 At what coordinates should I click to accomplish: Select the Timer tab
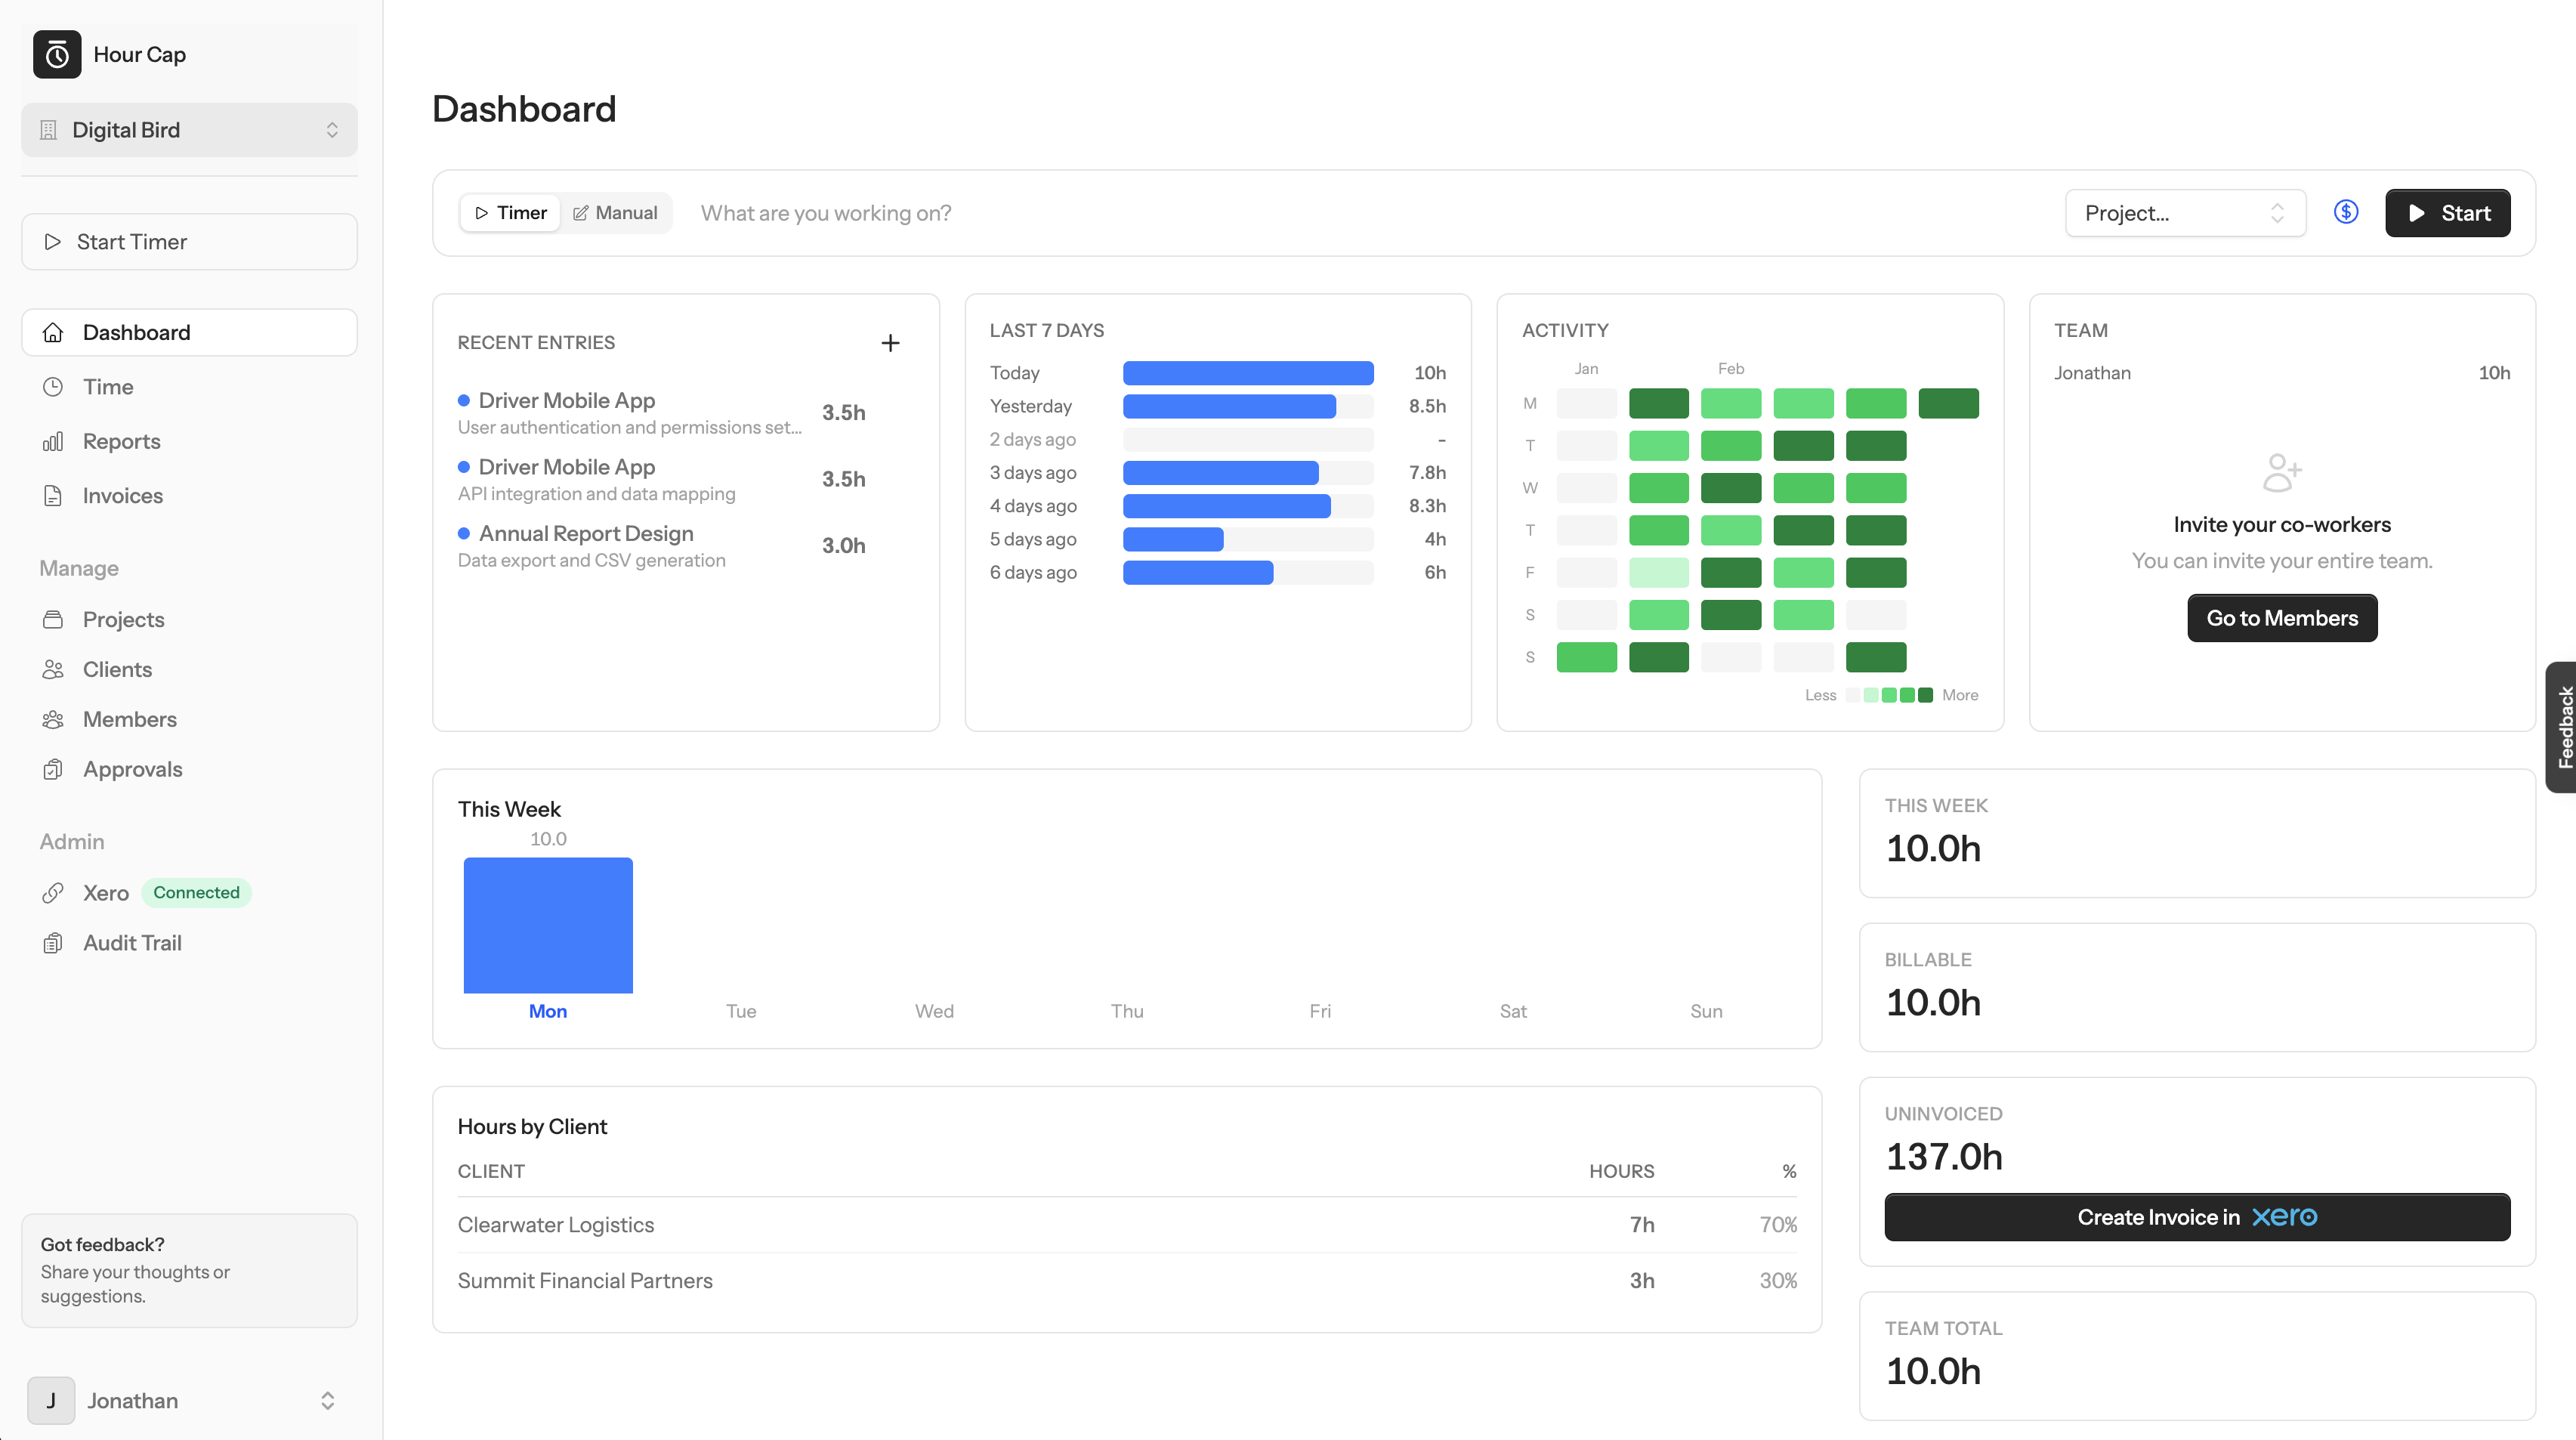[510, 212]
